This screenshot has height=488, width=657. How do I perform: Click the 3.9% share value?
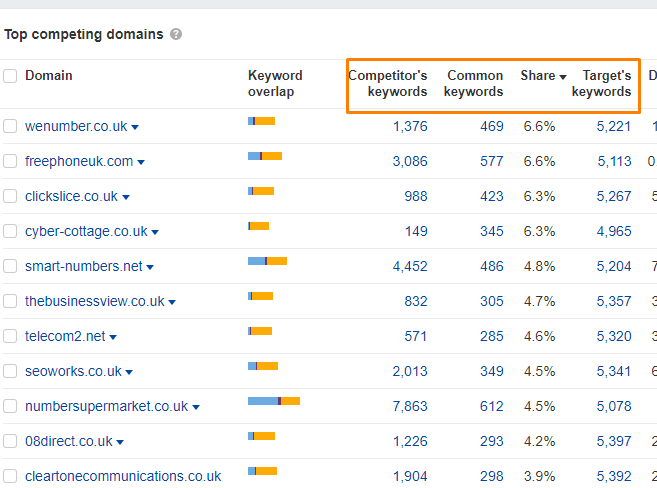click(539, 476)
